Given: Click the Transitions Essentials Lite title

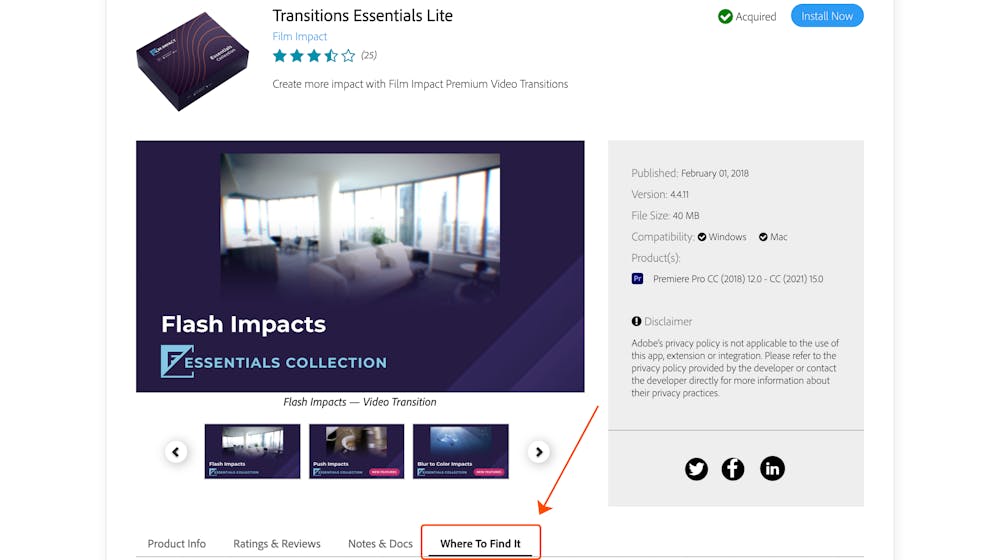Looking at the screenshot, I should (x=362, y=15).
